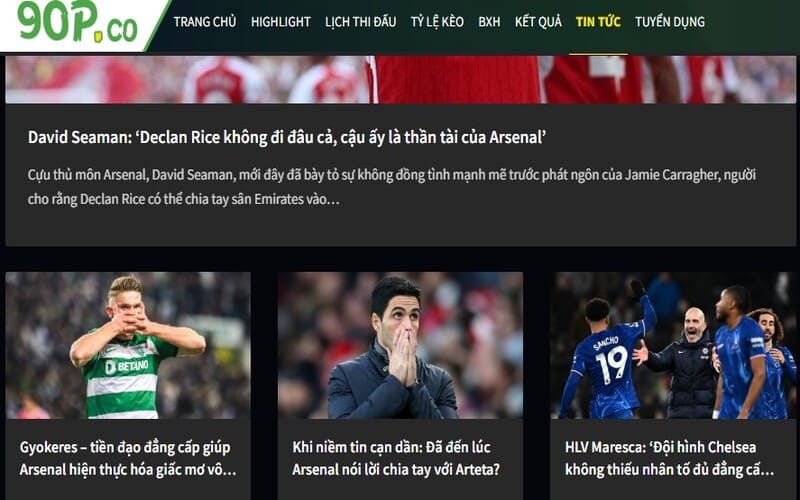The height and width of the screenshot is (500, 800).
Task: Click the featured article dark card area
Action: click(400, 174)
